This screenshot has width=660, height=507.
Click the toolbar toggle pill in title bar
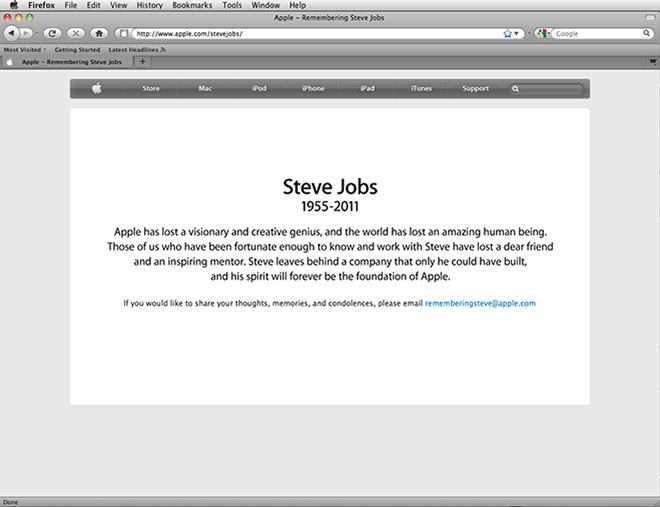coord(650,17)
